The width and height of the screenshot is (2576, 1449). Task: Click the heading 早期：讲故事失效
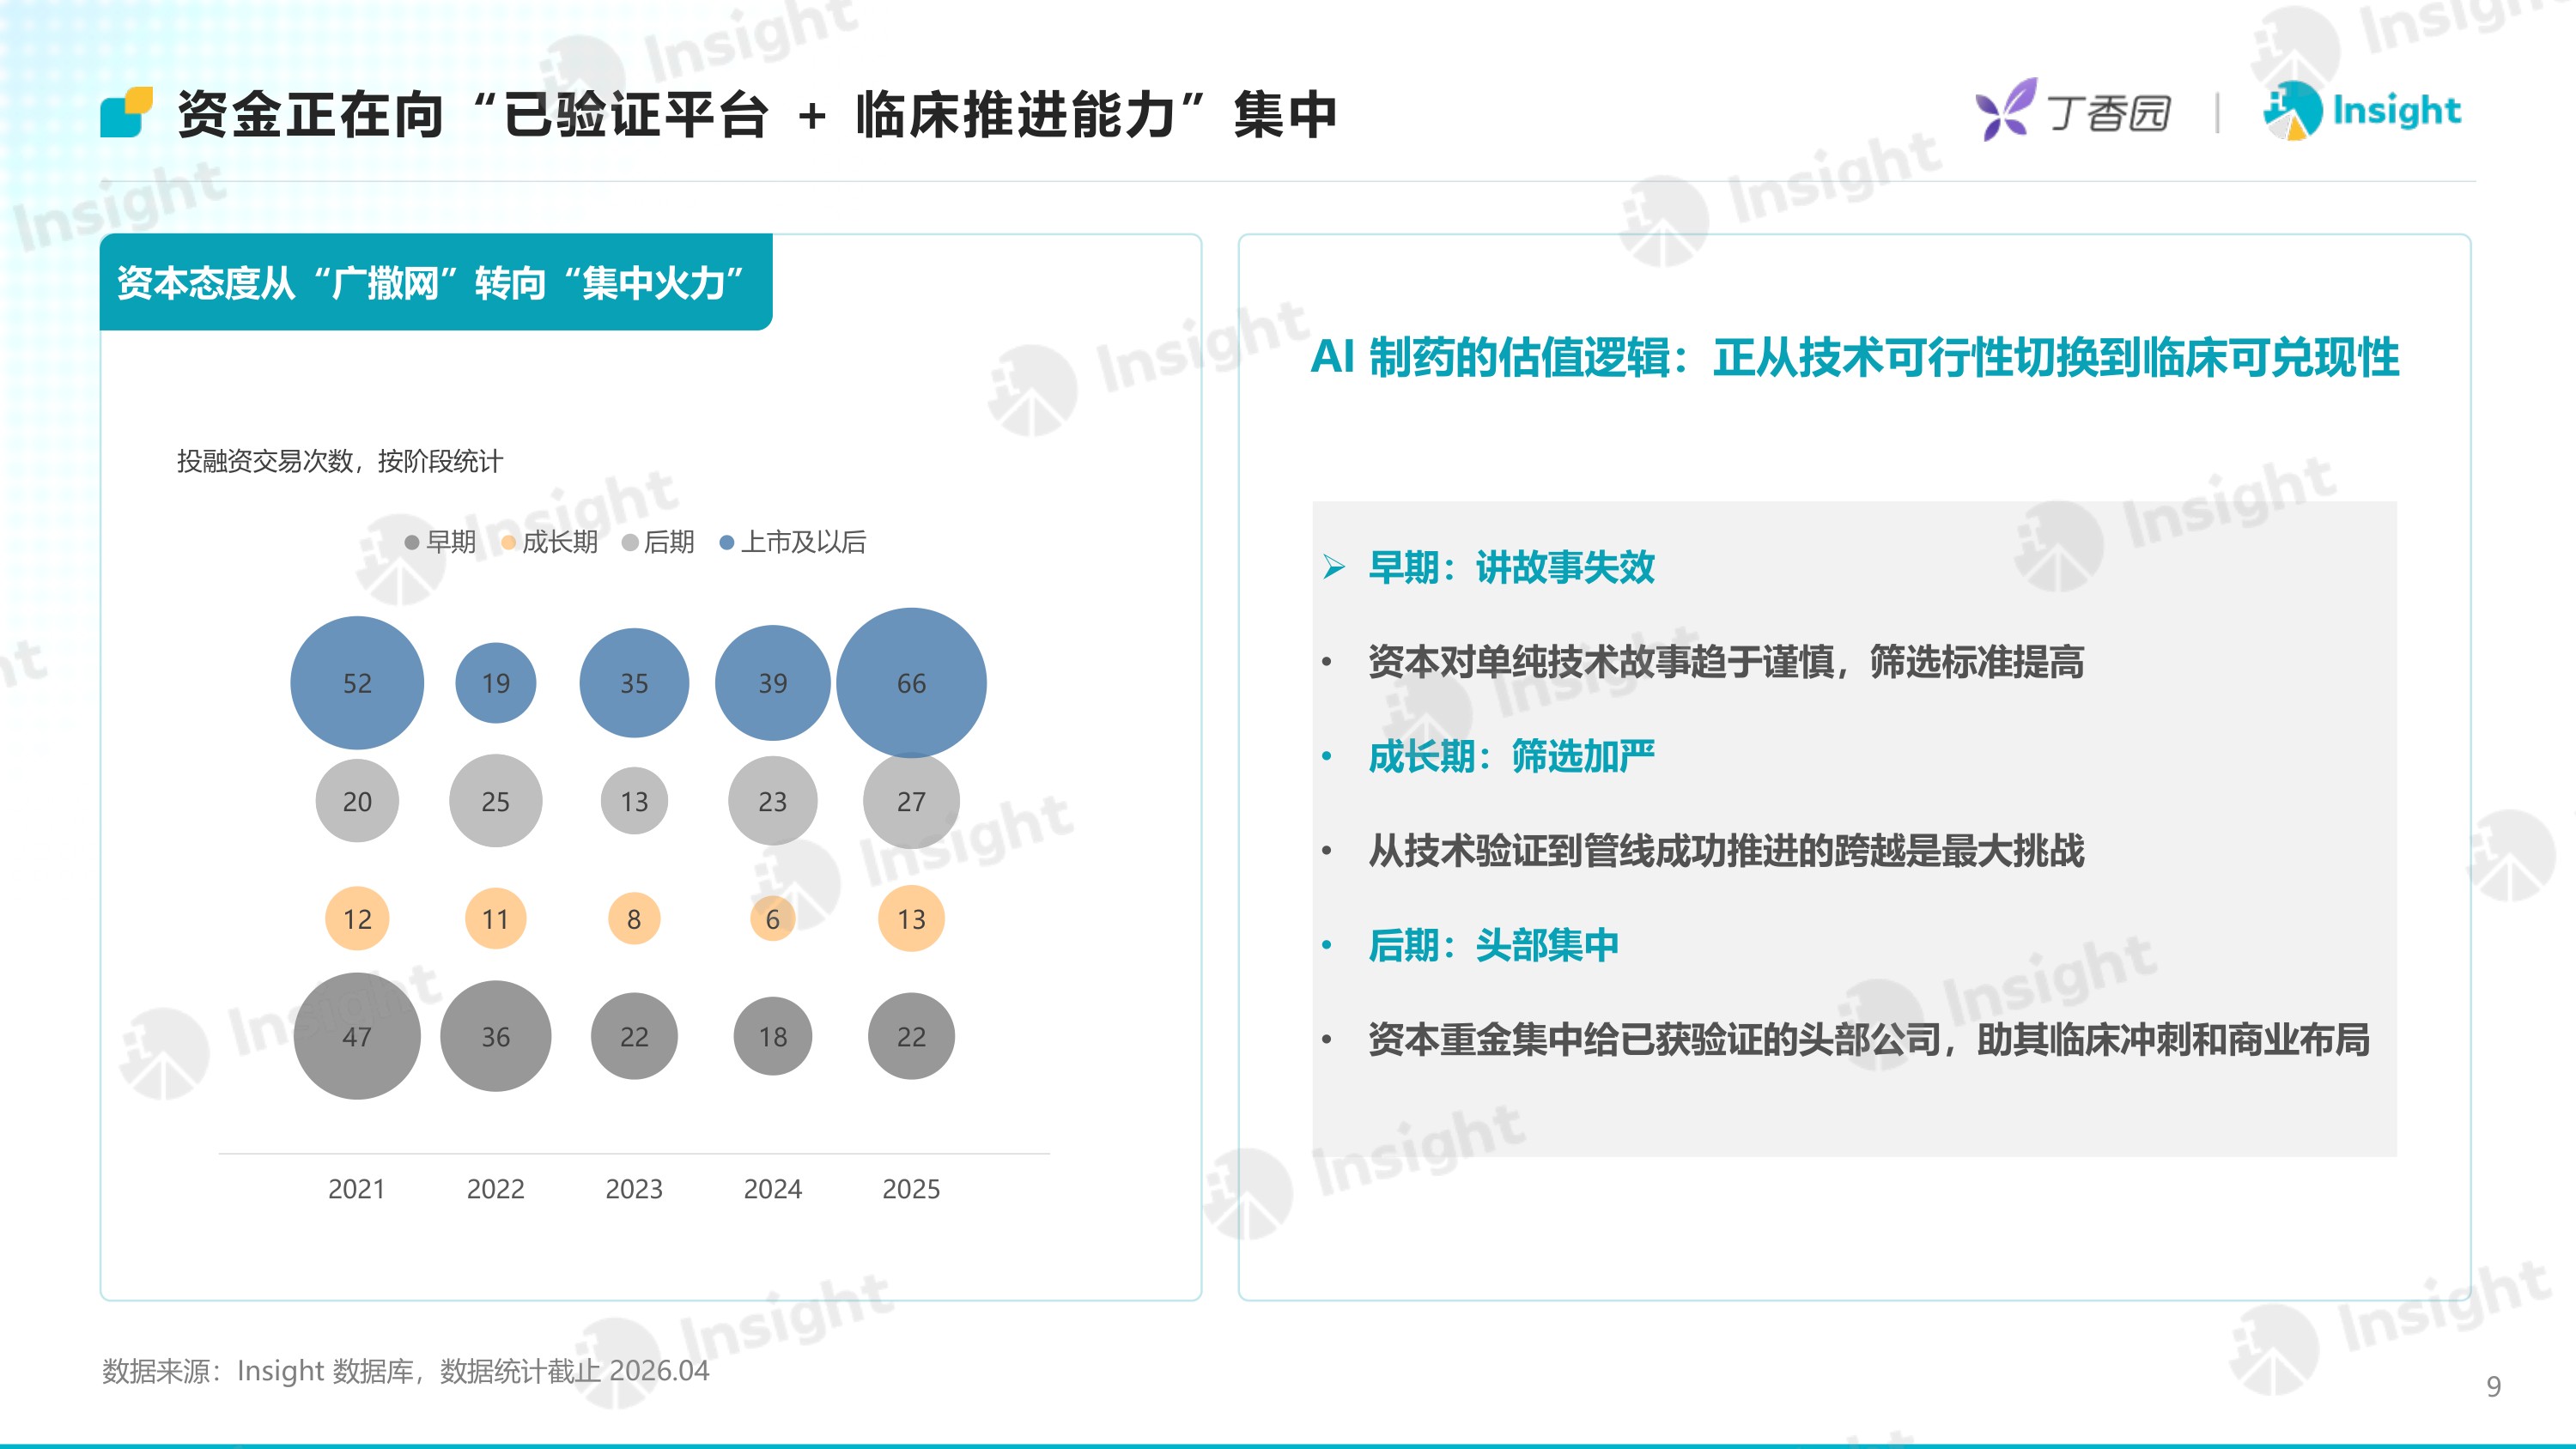click(x=1512, y=567)
